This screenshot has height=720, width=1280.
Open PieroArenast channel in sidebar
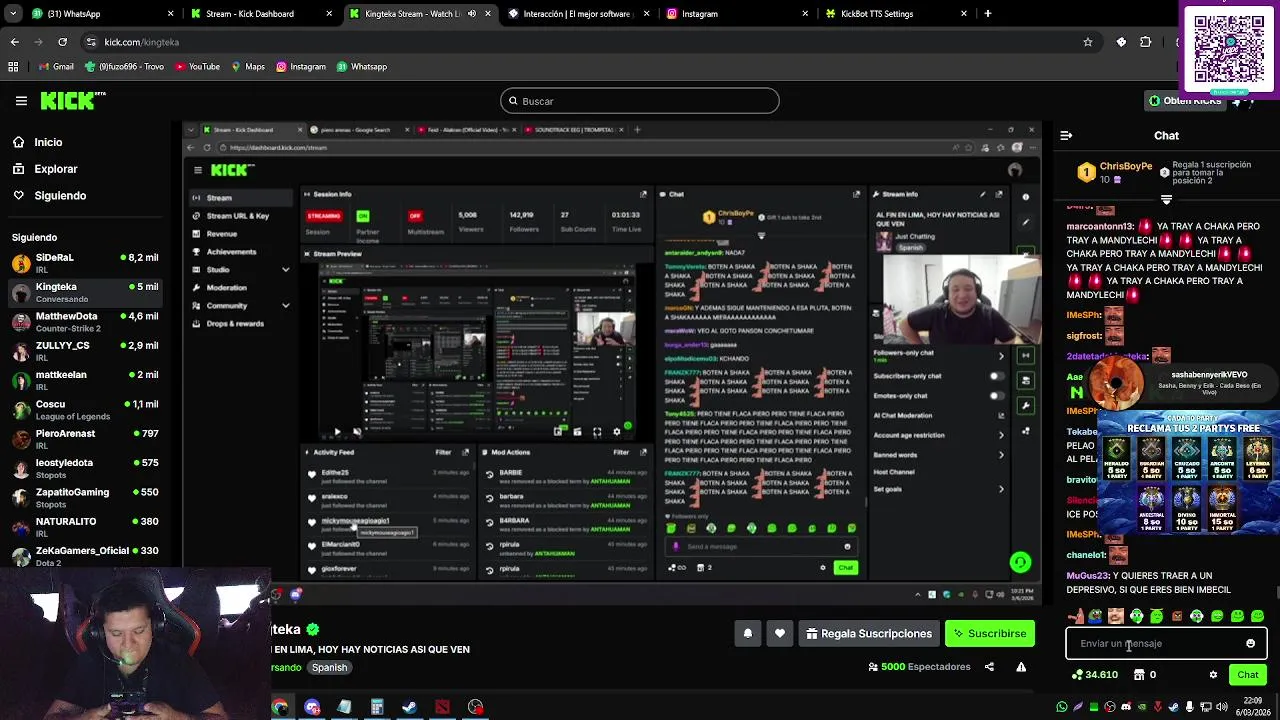[85, 439]
